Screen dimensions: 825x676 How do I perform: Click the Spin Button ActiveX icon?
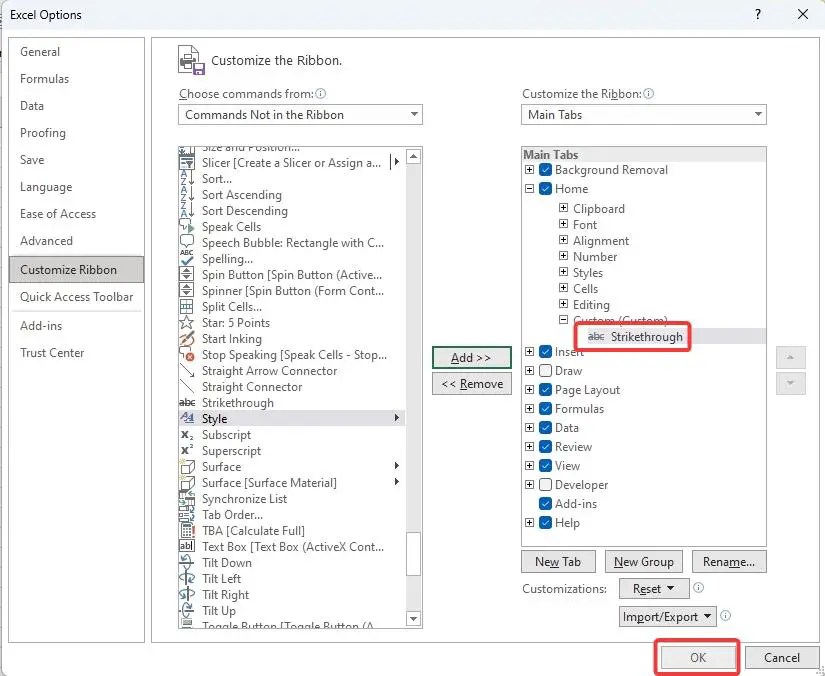pos(187,275)
